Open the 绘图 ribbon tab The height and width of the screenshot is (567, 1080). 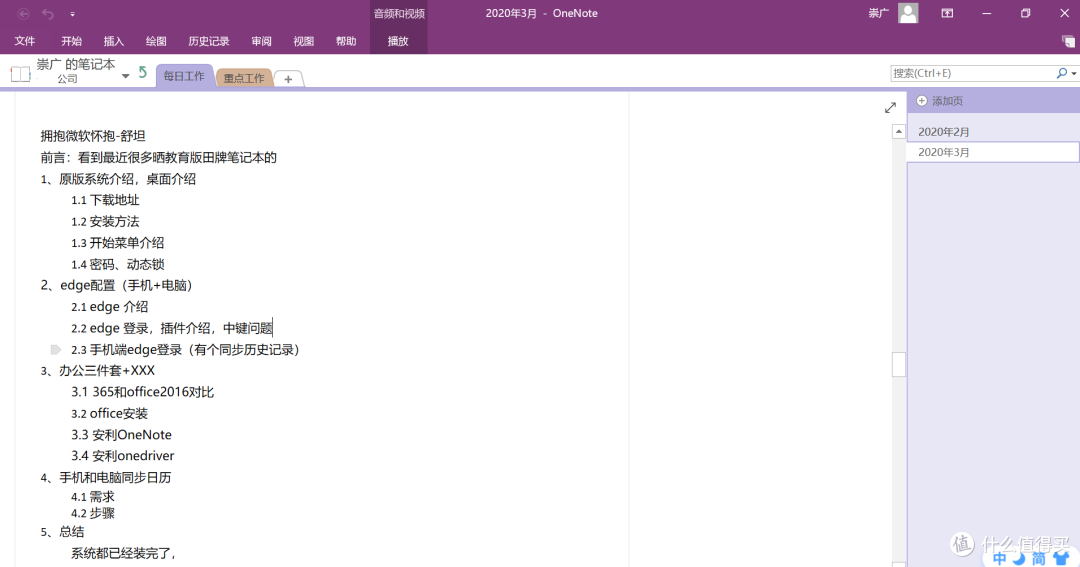pos(156,41)
